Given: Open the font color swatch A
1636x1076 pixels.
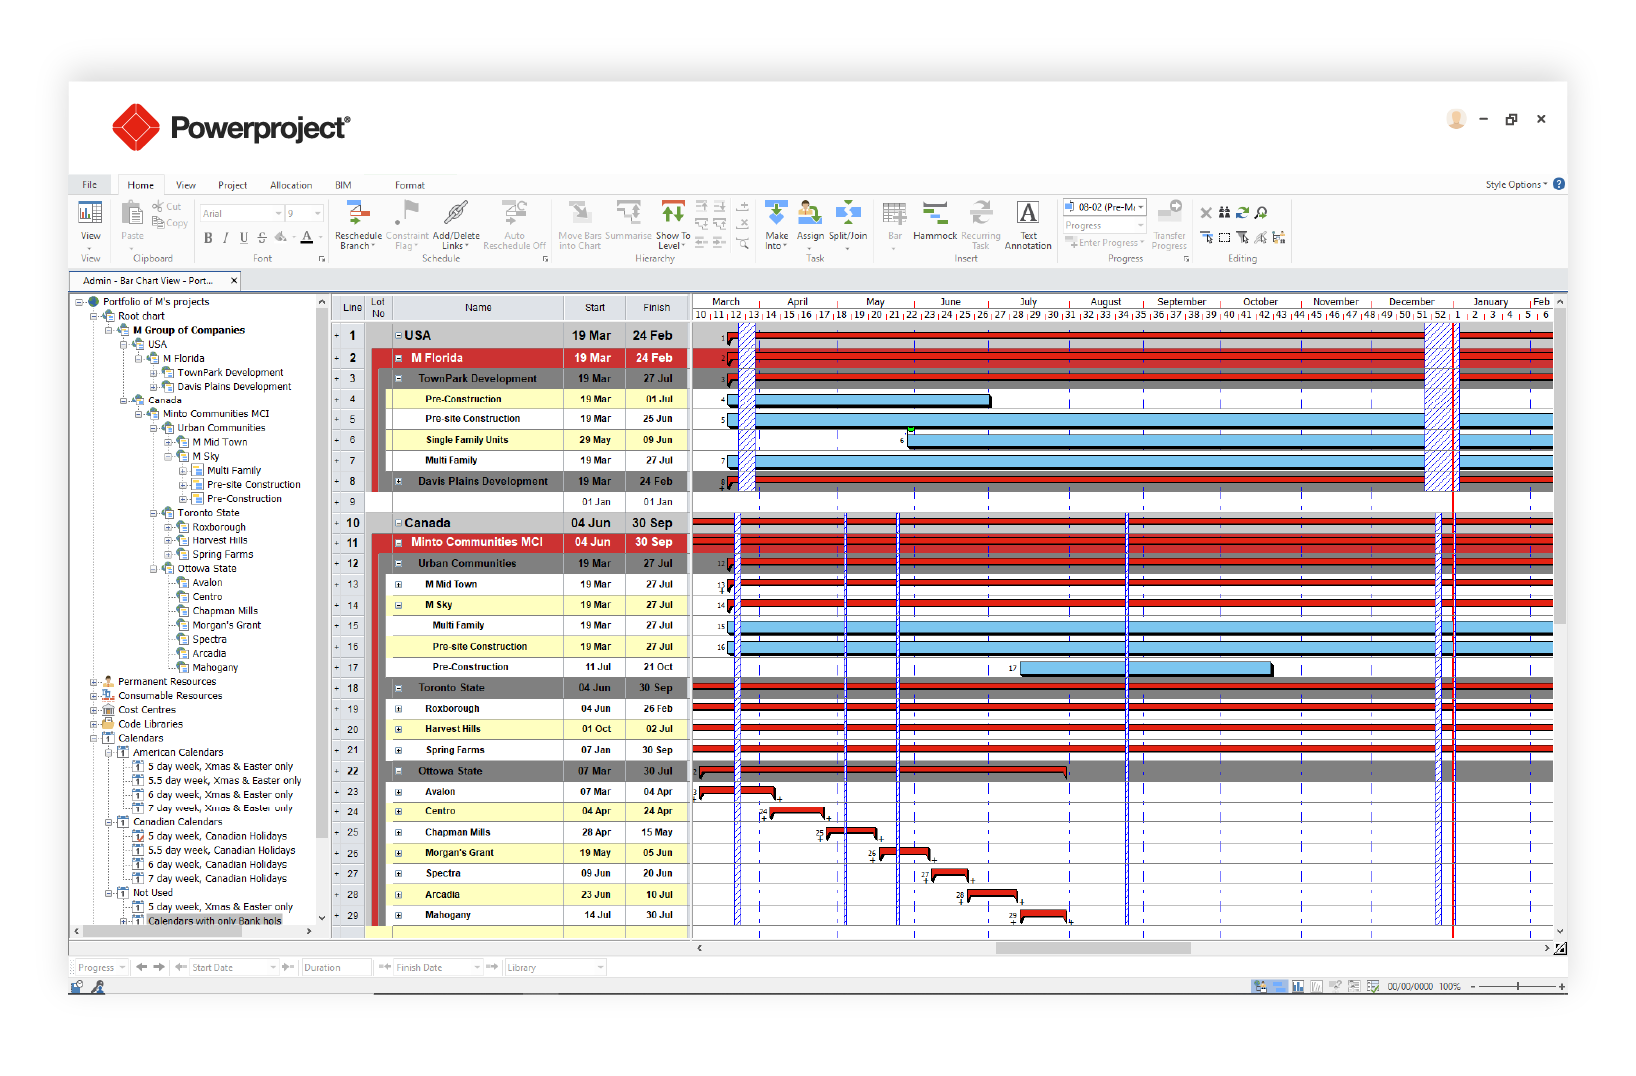Looking at the screenshot, I should tap(306, 238).
